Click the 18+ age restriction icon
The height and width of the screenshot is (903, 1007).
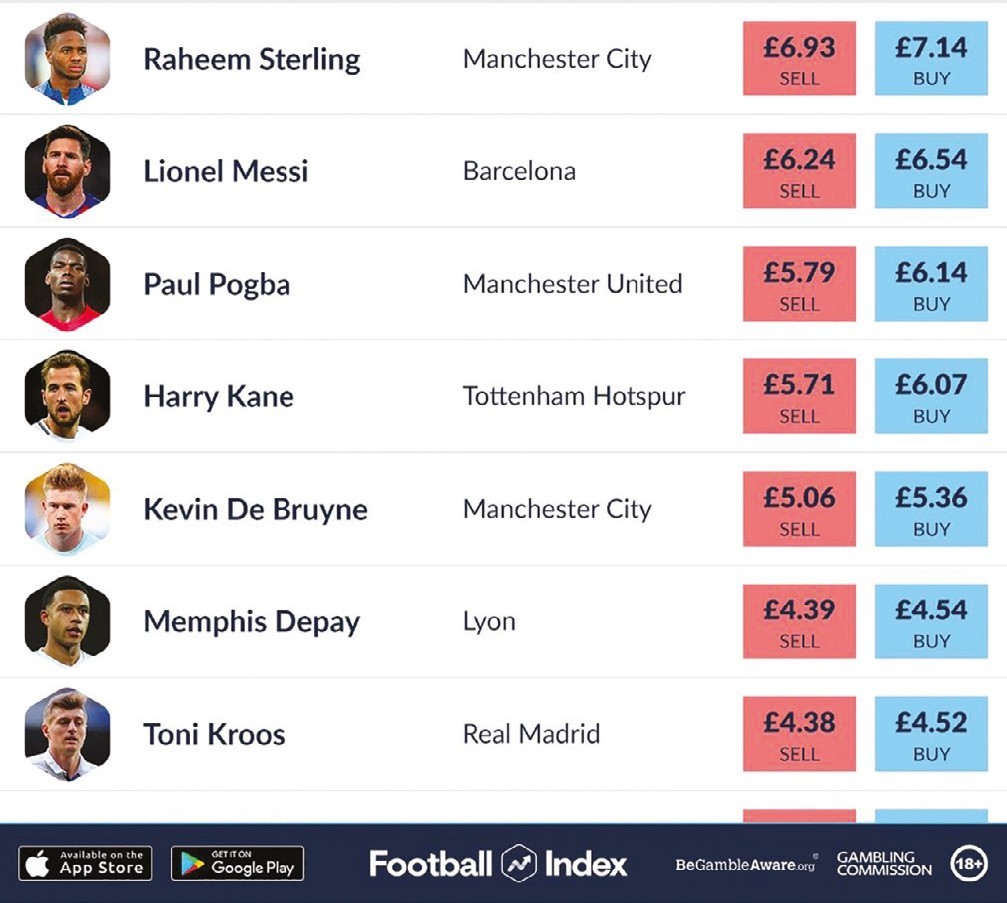(x=968, y=863)
